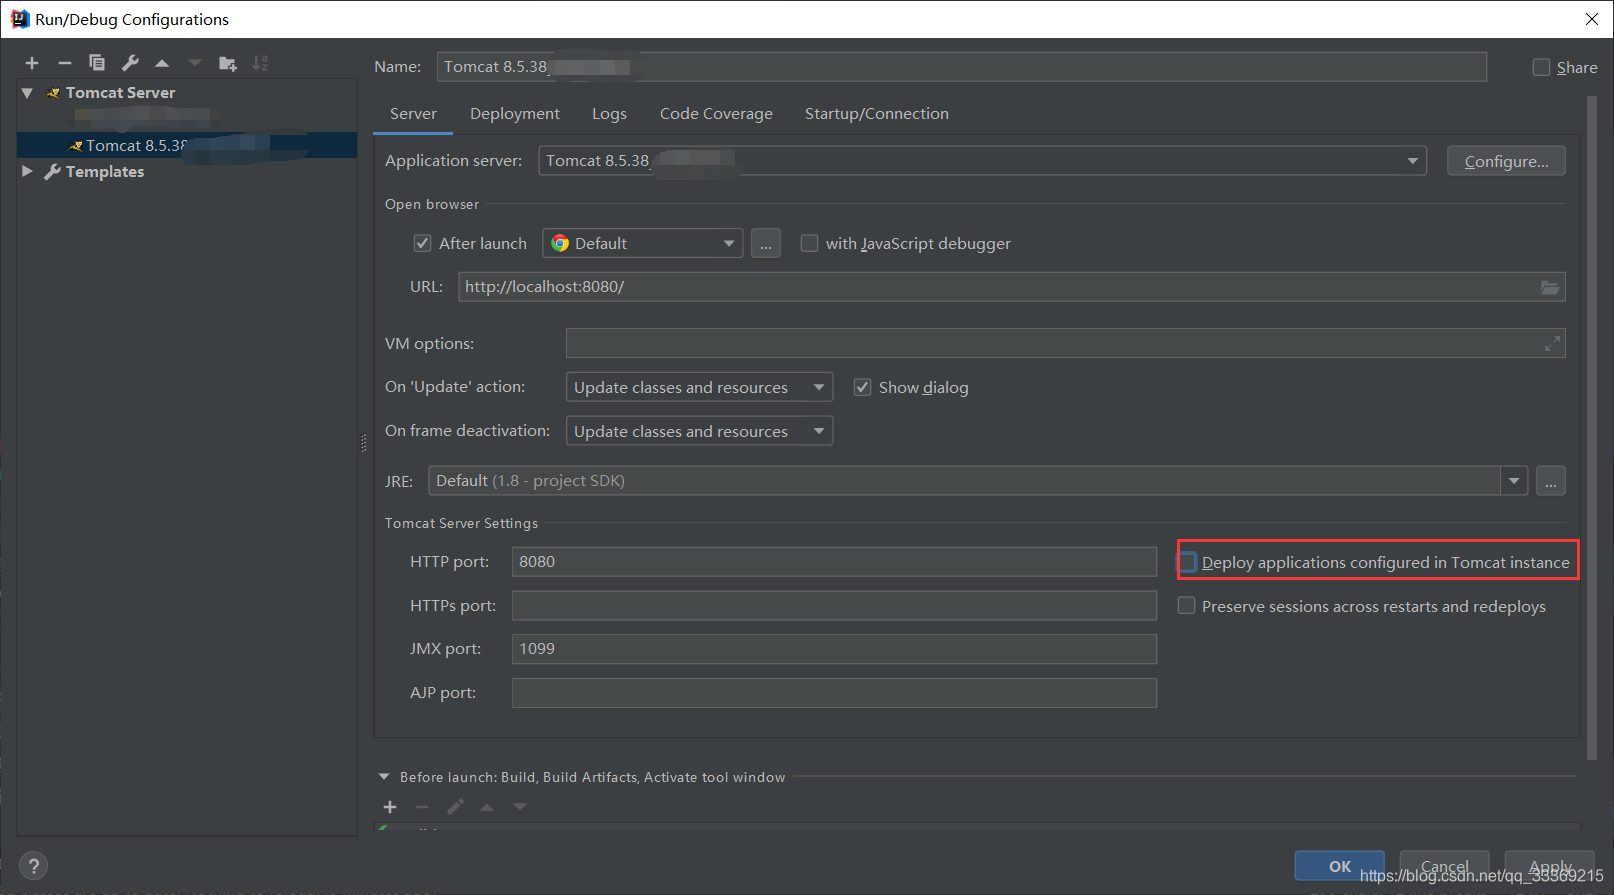Click the Cancel button
1614x895 pixels.
[1445, 866]
